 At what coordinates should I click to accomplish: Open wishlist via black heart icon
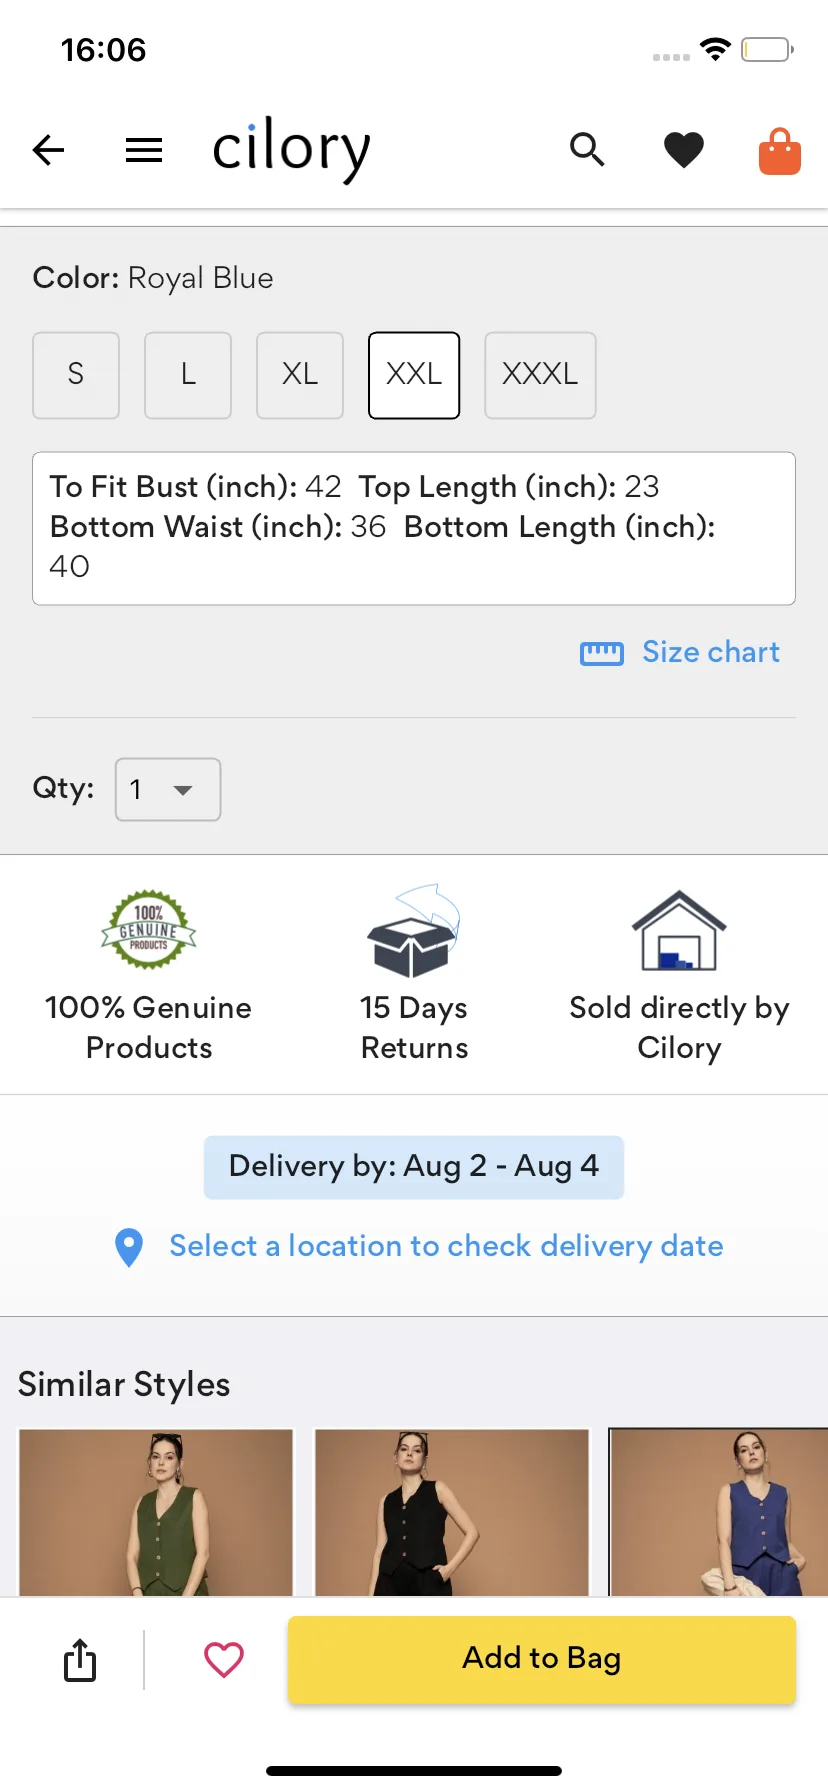click(684, 150)
